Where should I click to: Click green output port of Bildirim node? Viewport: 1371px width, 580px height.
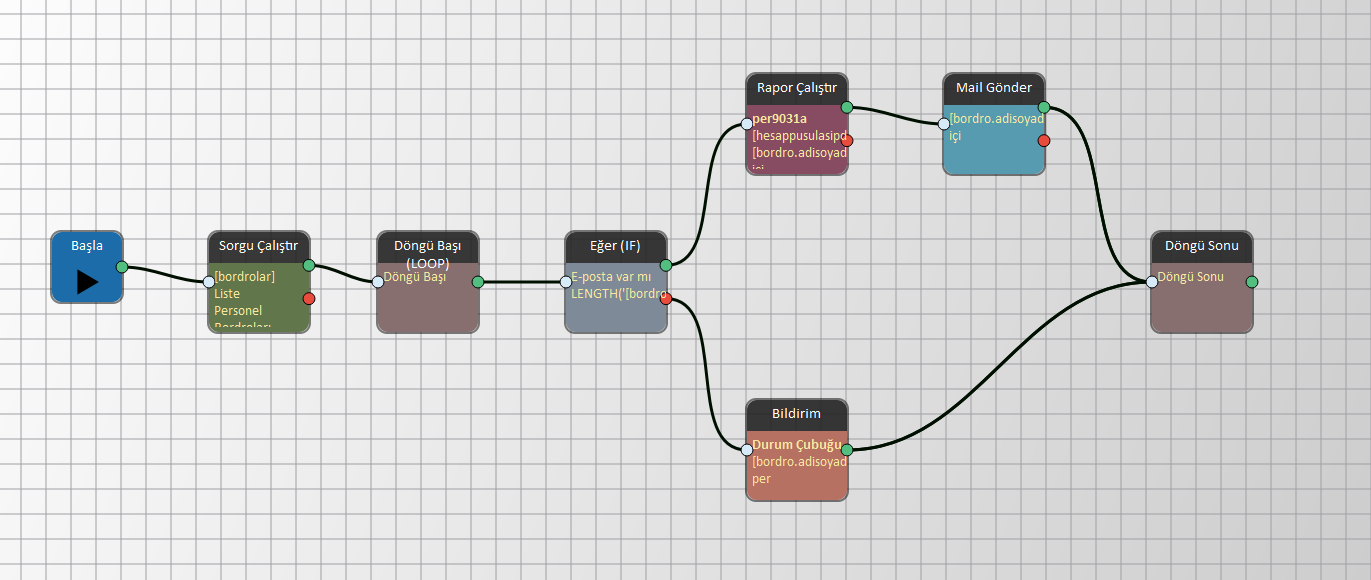click(847, 450)
